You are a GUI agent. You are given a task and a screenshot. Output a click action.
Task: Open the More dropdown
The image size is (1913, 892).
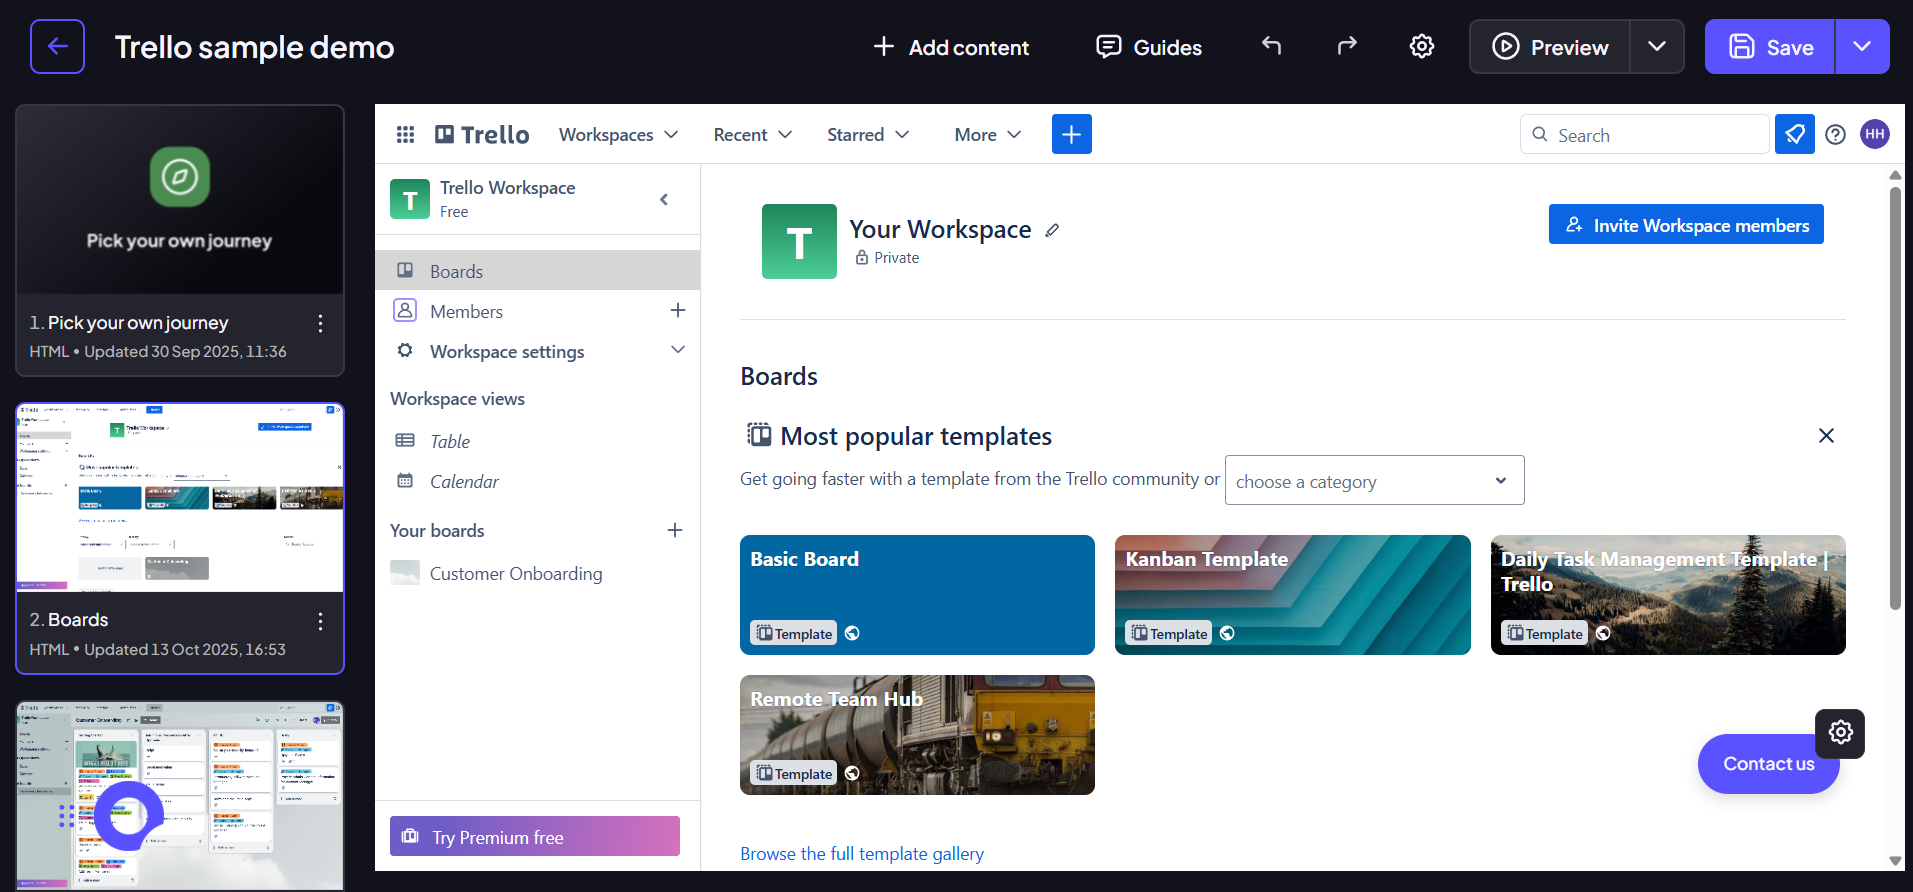[x=987, y=134]
